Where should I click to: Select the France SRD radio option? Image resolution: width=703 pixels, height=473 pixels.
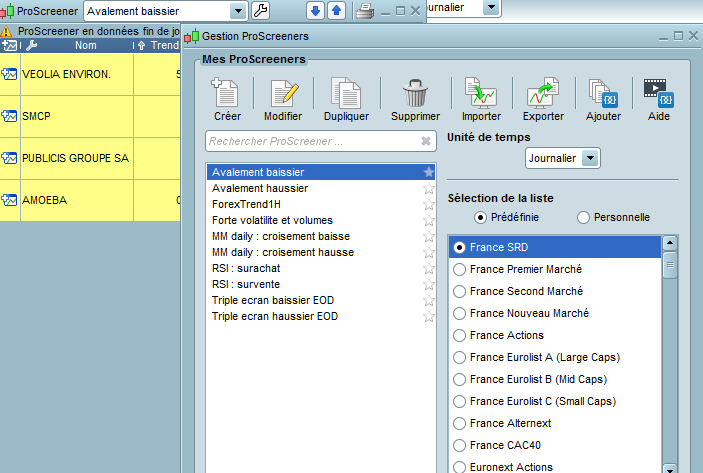tap(460, 247)
